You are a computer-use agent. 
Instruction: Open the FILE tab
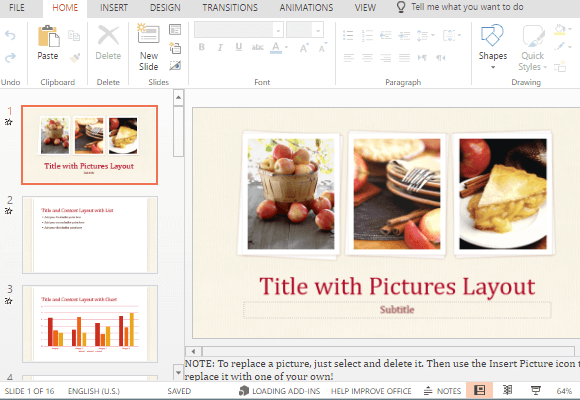point(17,7)
